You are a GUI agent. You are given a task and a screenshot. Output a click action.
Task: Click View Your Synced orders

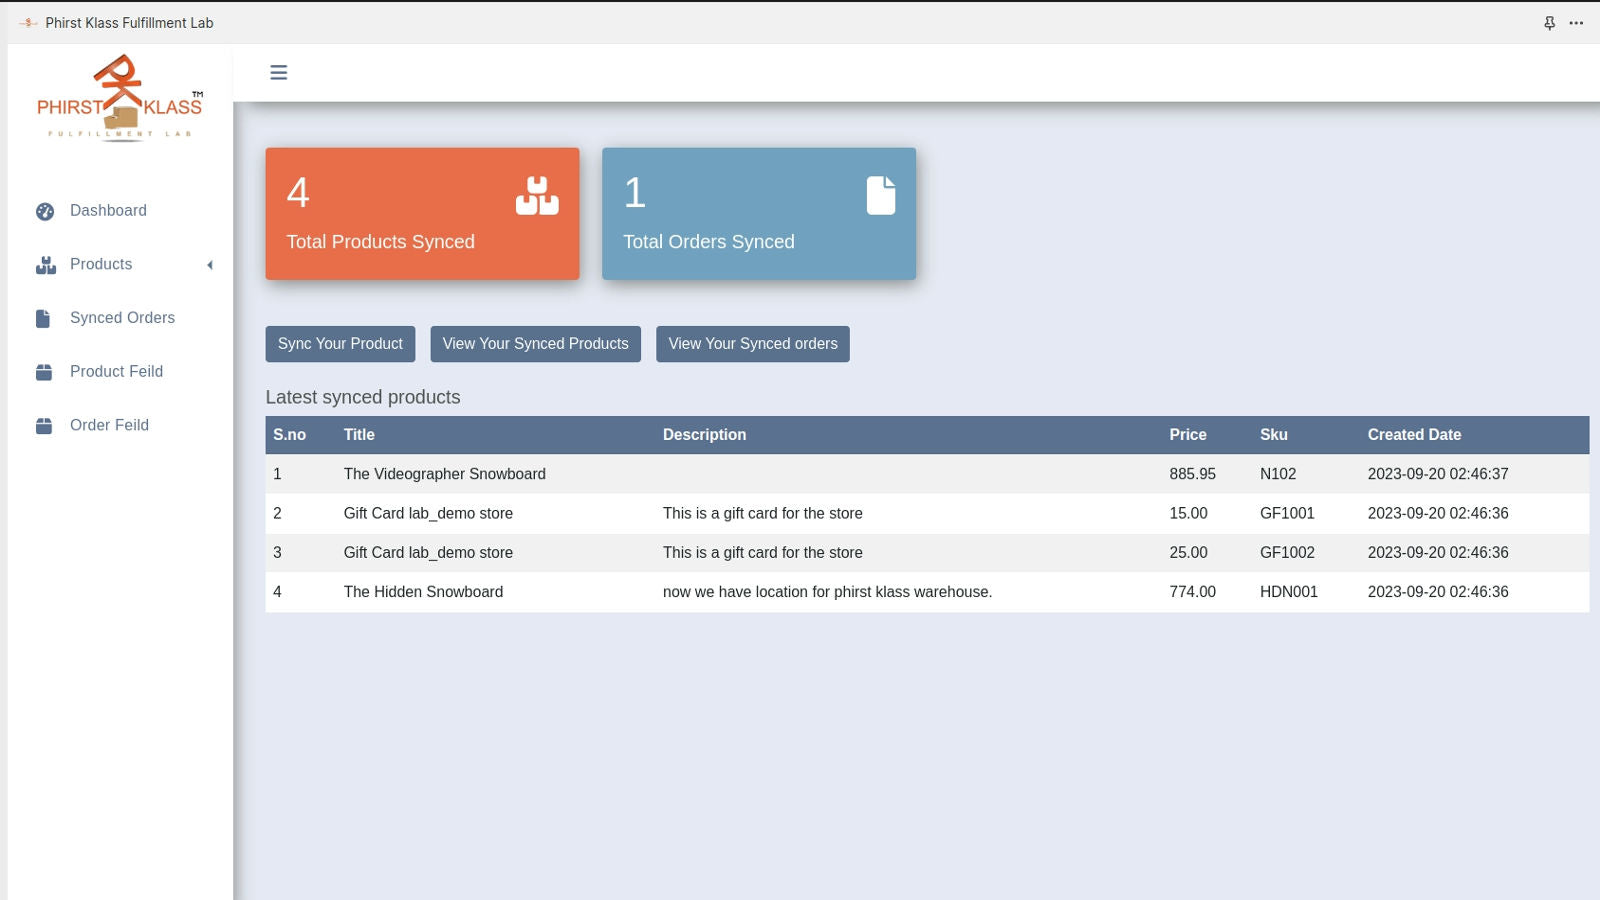[x=752, y=343]
